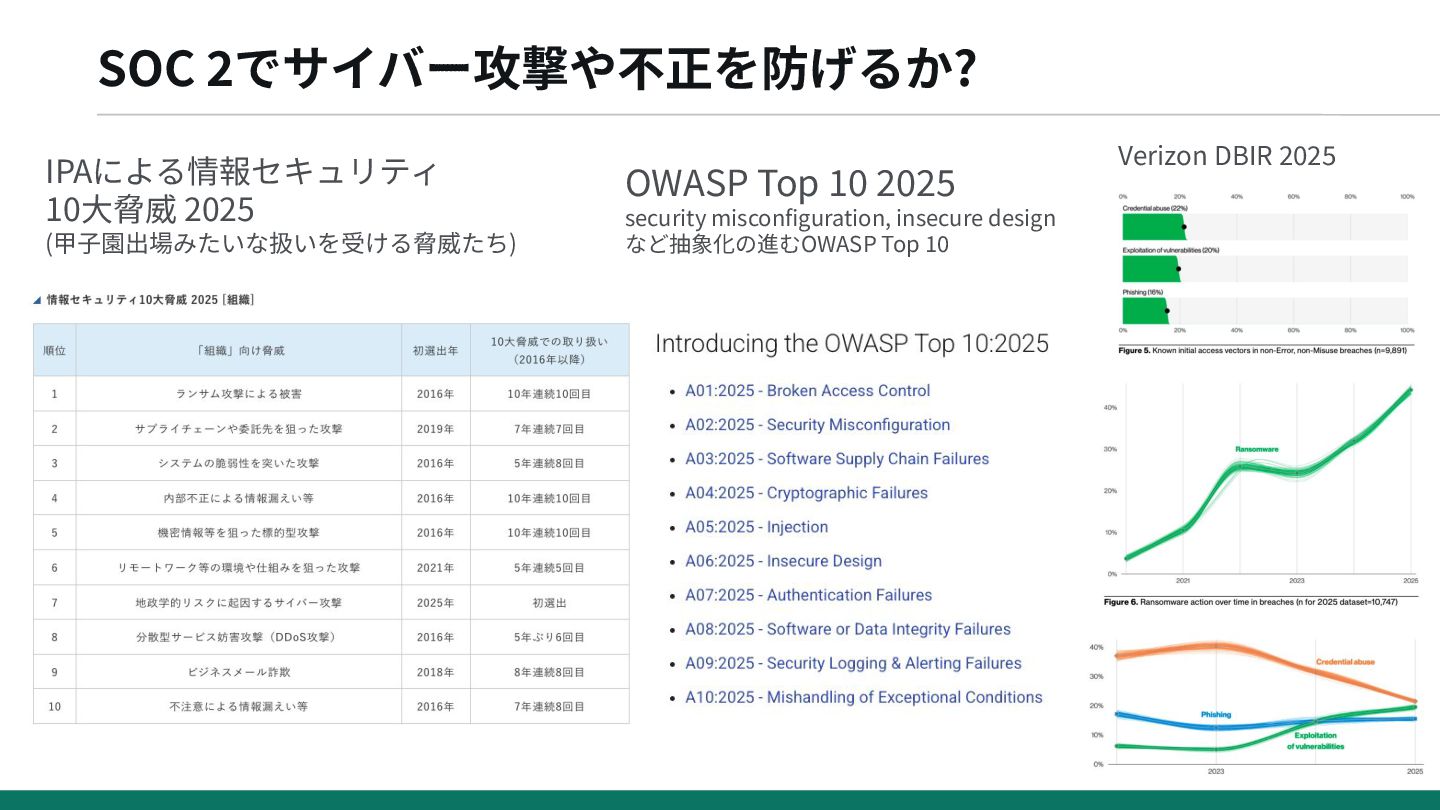Screen dimensions: 1440x810
Task: Click the 10大脅威での取り扱い column header
Action: click(x=550, y=350)
